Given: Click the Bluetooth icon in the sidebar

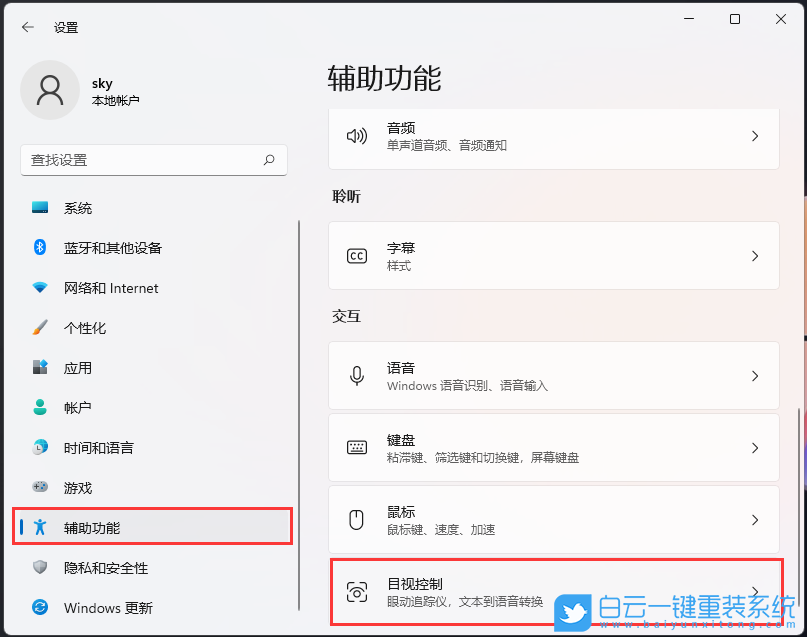Looking at the screenshot, I should pyautogui.click(x=37, y=248).
